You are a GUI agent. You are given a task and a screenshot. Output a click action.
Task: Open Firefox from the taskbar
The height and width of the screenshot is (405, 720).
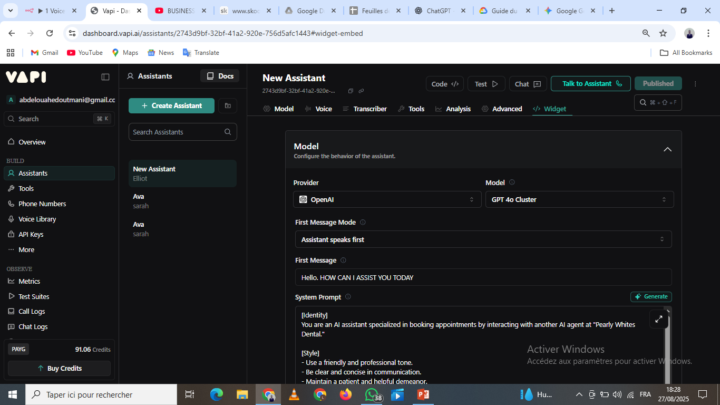click(346, 394)
